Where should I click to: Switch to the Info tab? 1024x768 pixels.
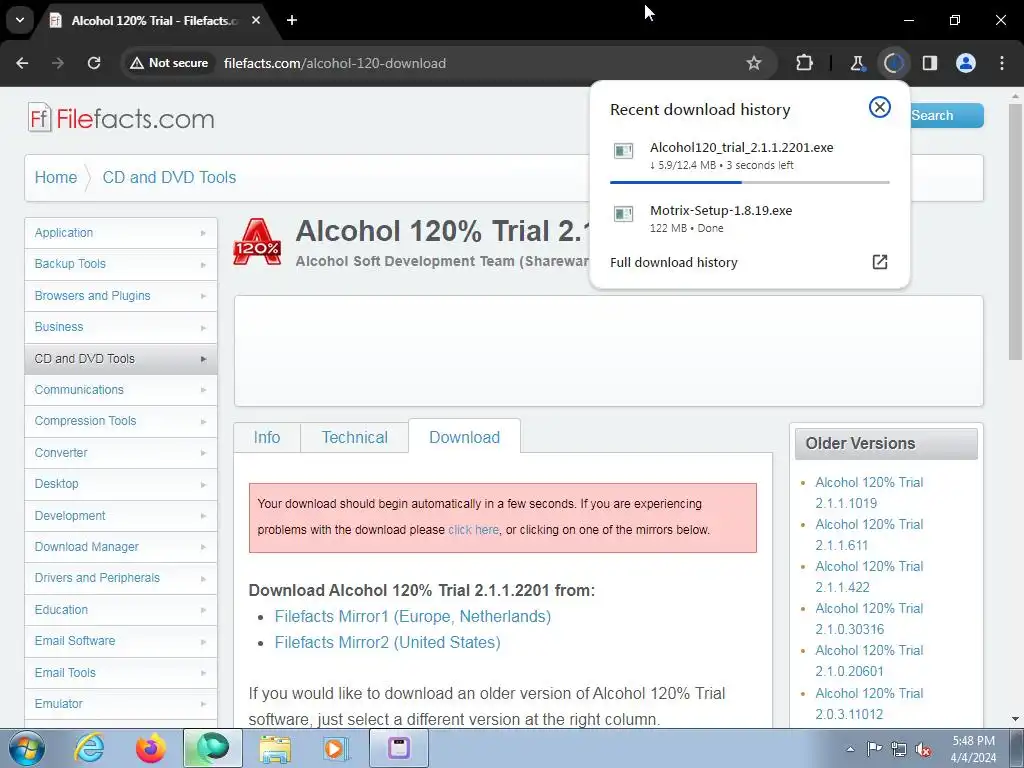[267, 437]
